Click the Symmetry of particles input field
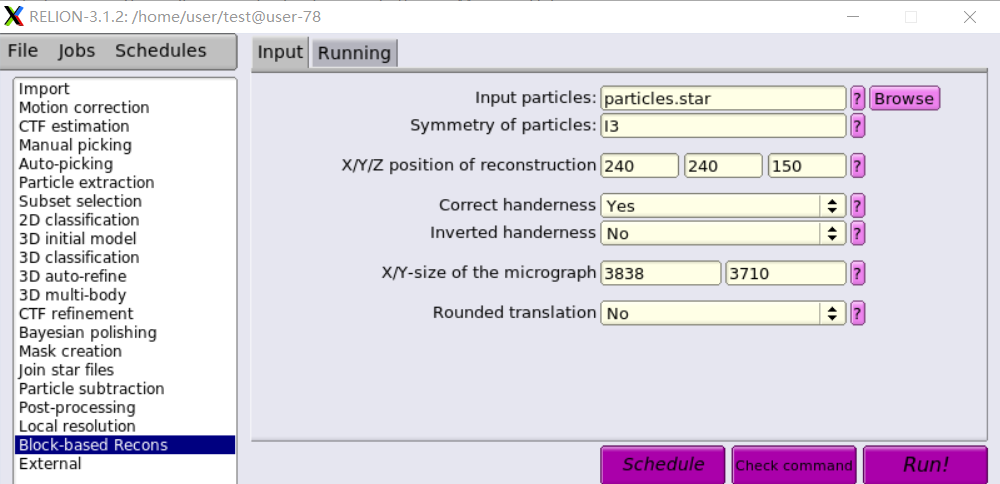The width and height of the screenshot is (1000, 484). click(x=723, y=126)
